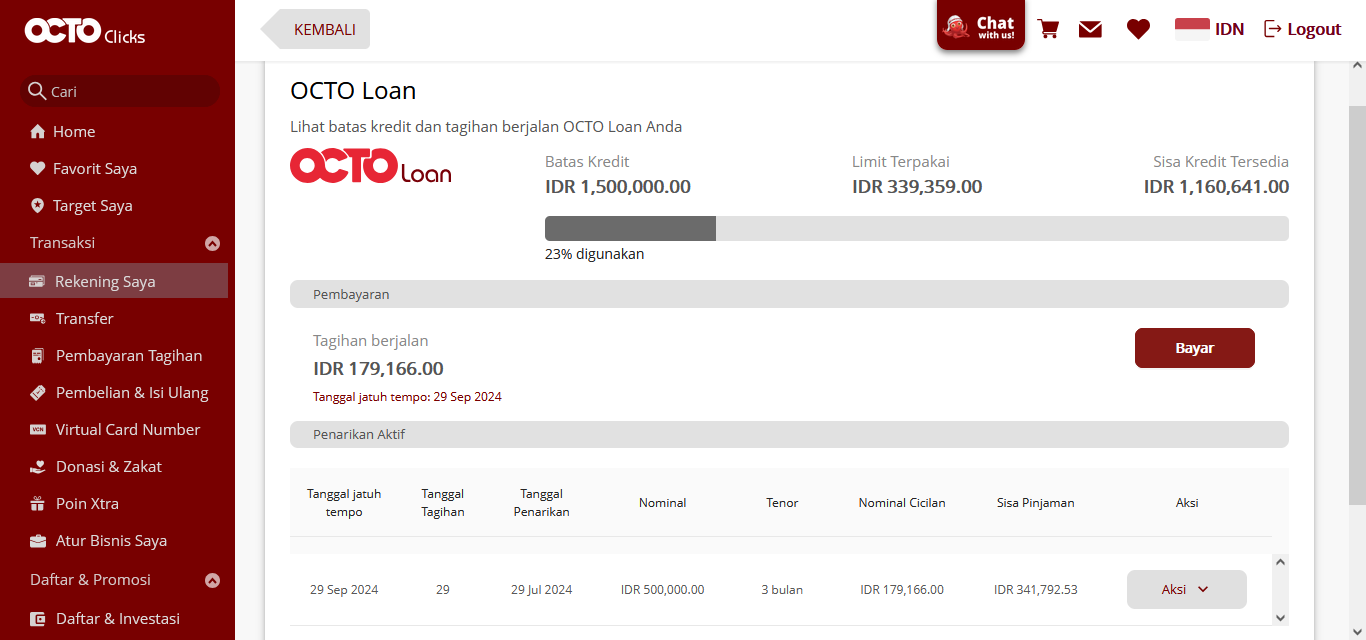Click the Tanggal jatuh tempo column header

pyautogui.click(x=344, y=503)
